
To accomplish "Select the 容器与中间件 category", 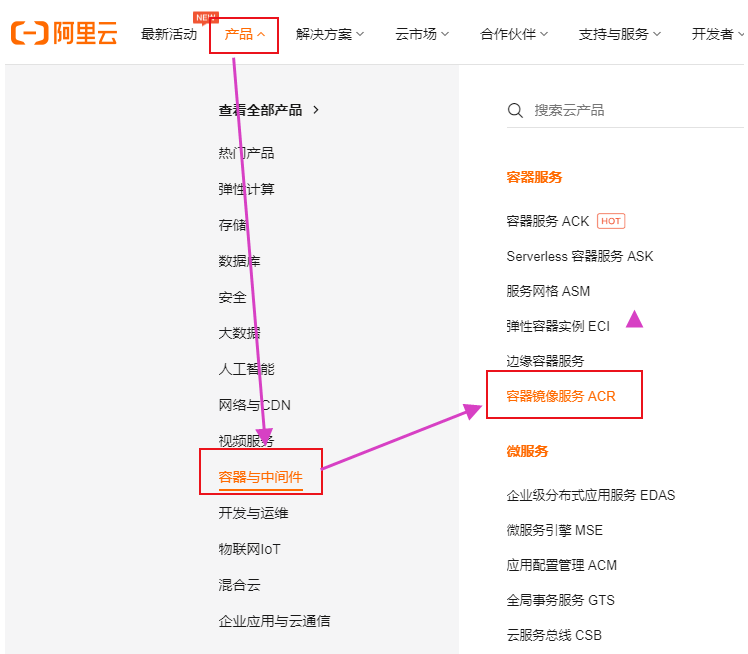I will [260, 477].
